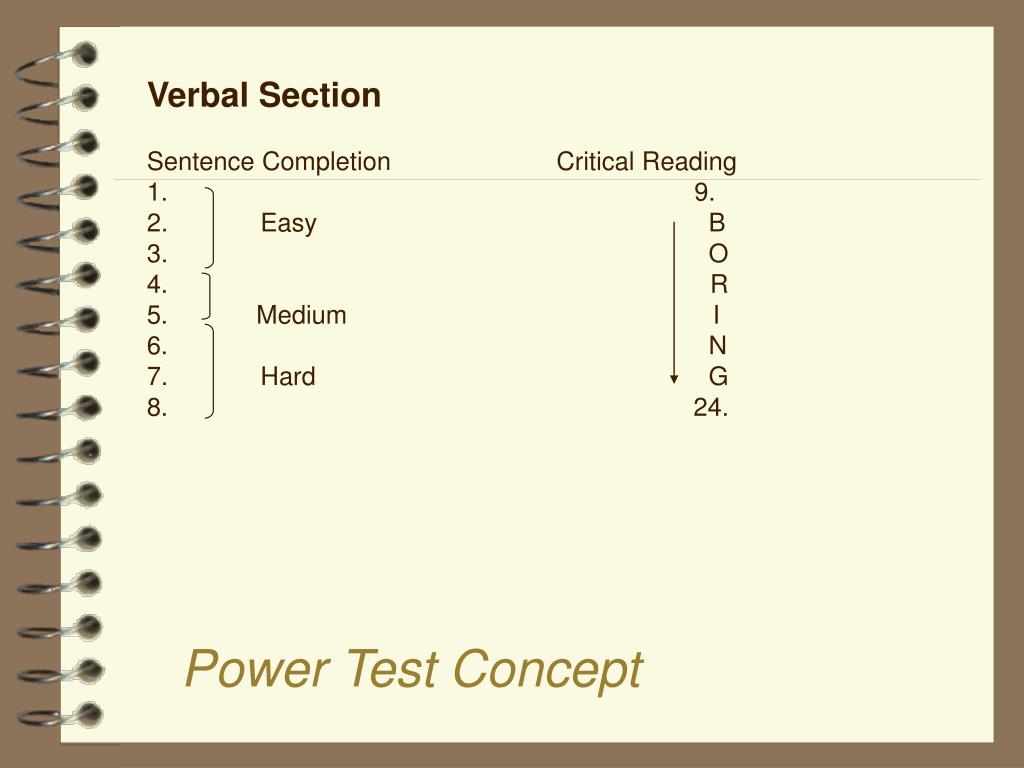Select the Sentence Completion label
Screen dimensions: 1024x768
click(268, 161)
